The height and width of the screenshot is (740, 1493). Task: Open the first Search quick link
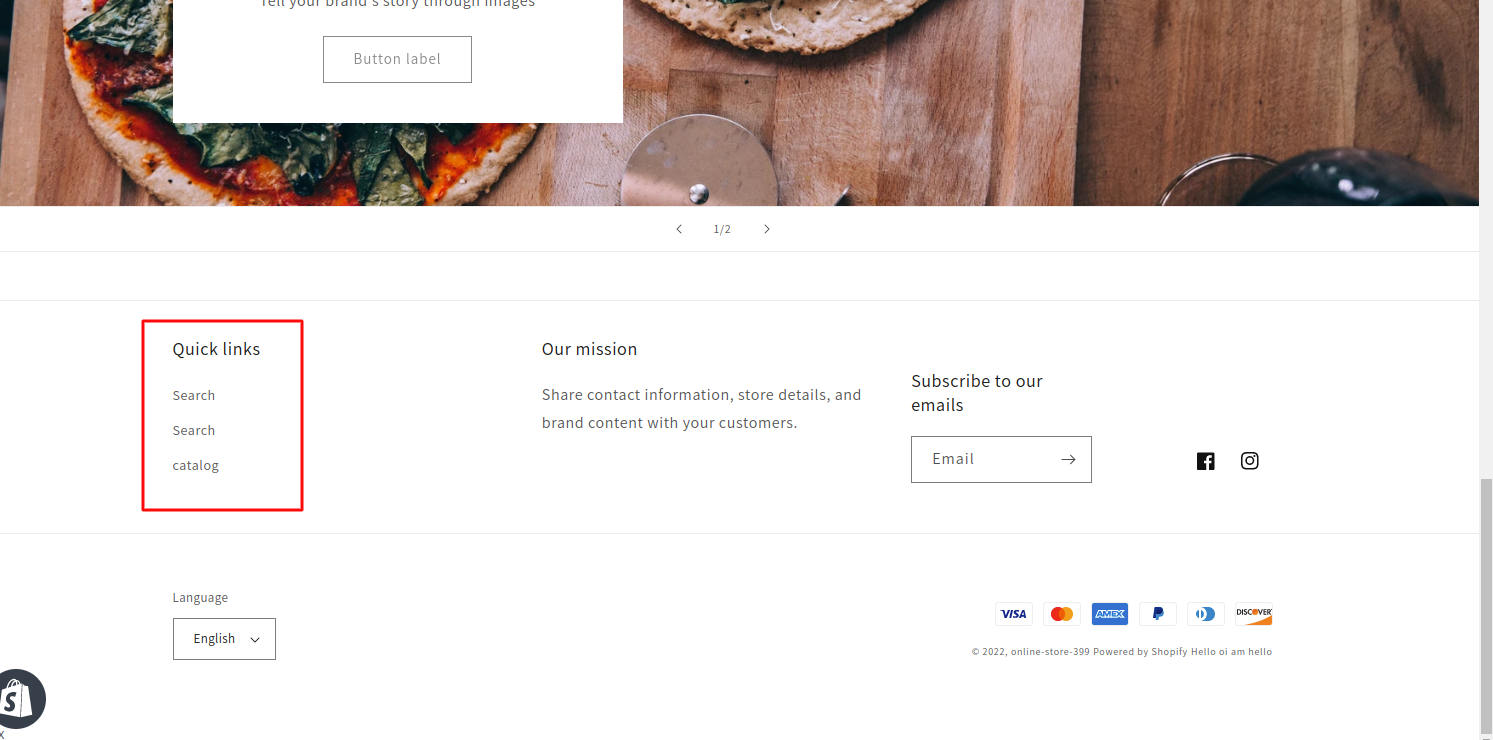click(194, 396)
